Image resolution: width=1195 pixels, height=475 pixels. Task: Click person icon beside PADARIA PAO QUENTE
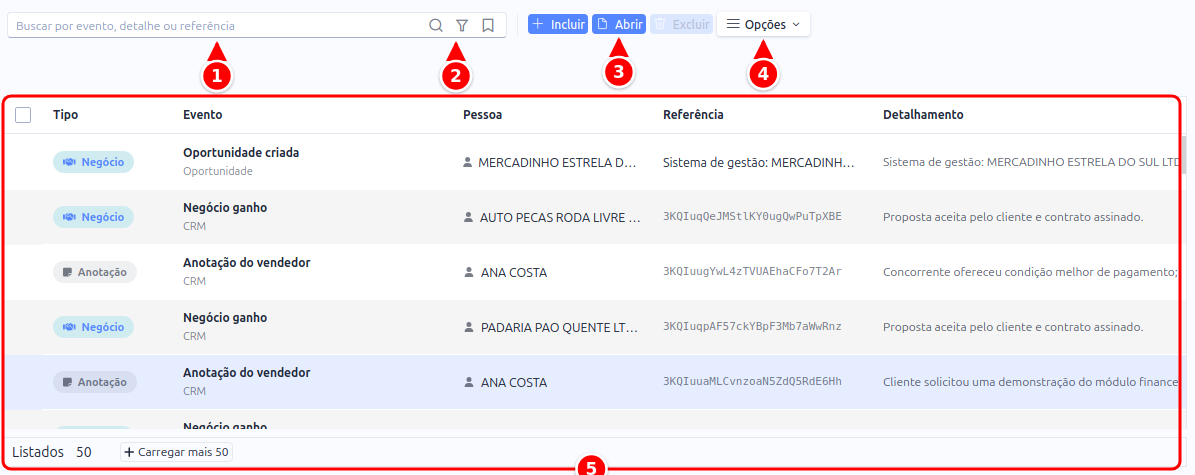click(468, 326)
